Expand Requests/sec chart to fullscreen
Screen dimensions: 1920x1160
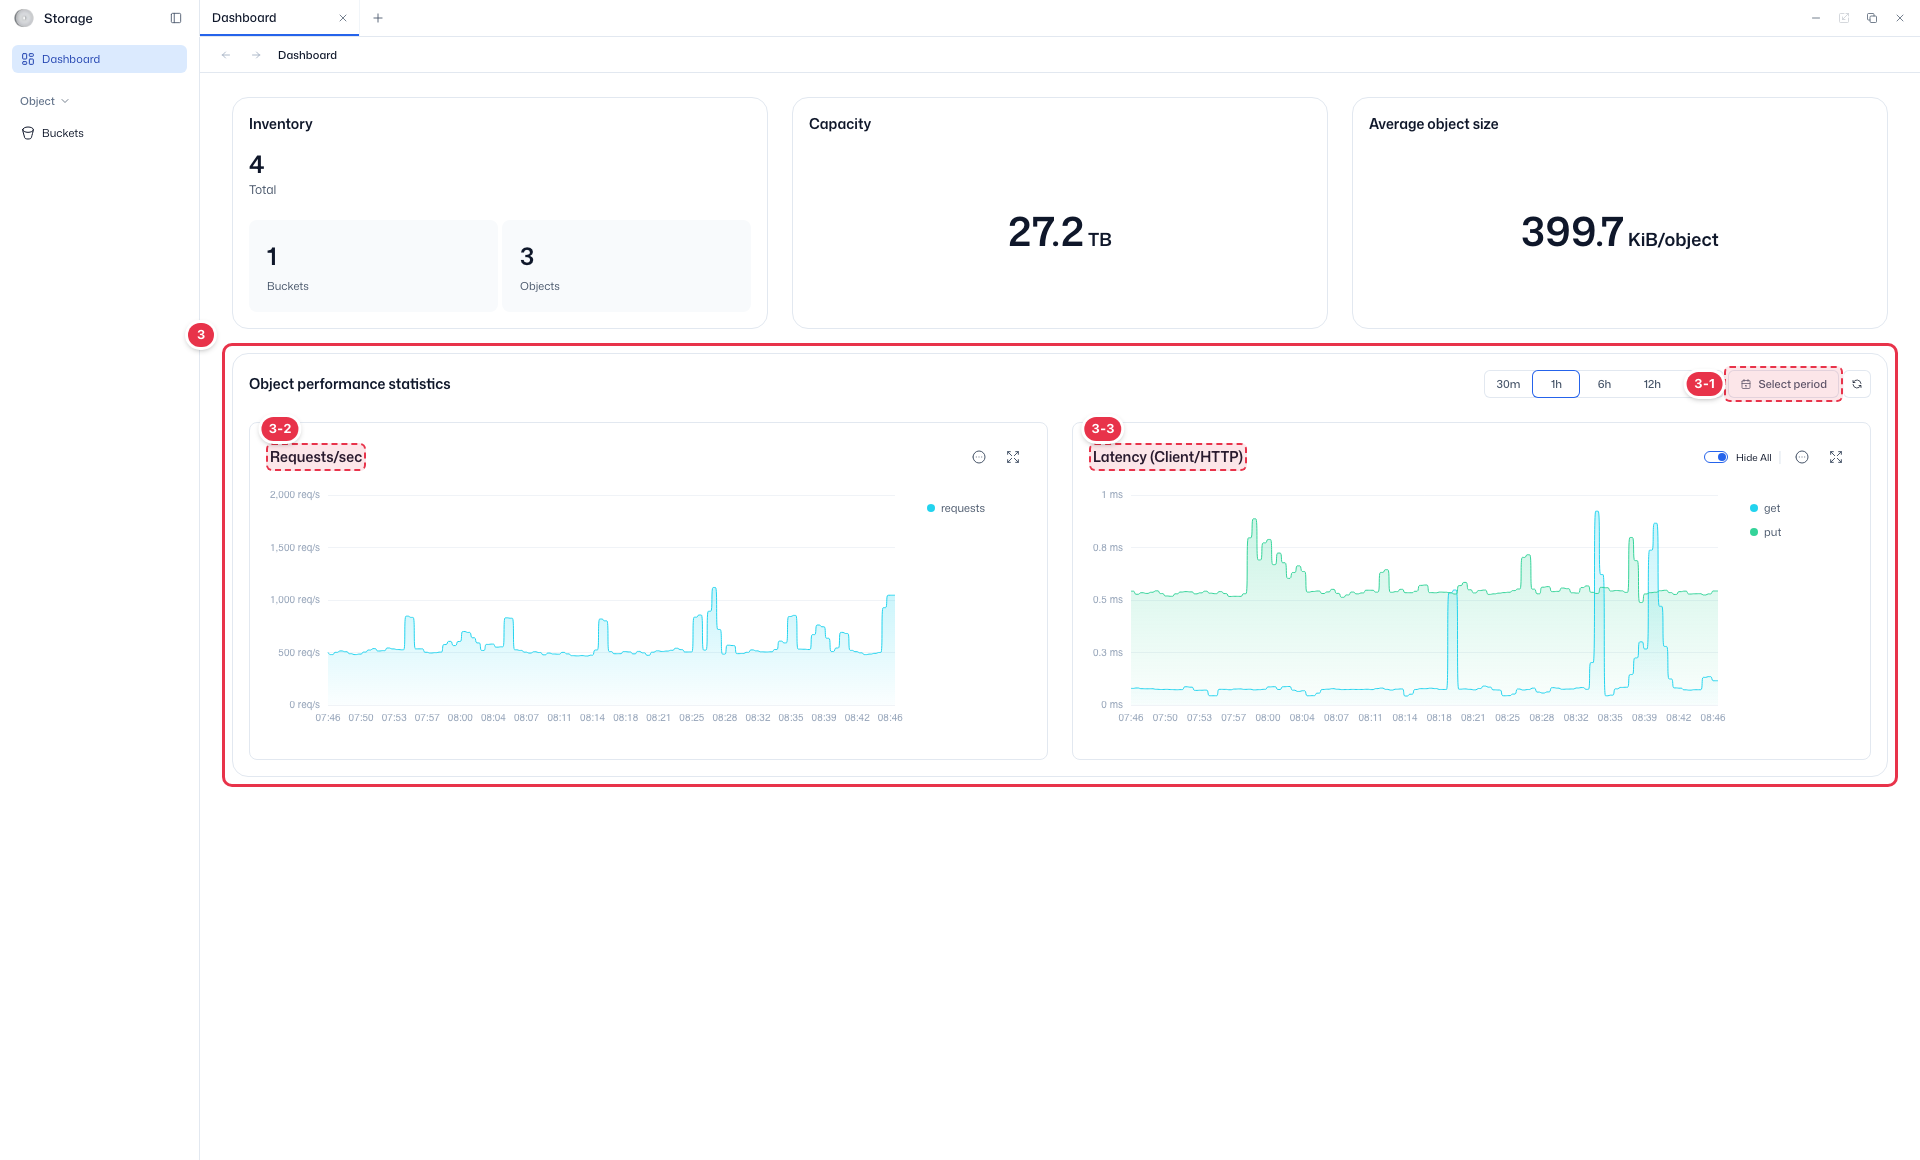[1013, 457]
